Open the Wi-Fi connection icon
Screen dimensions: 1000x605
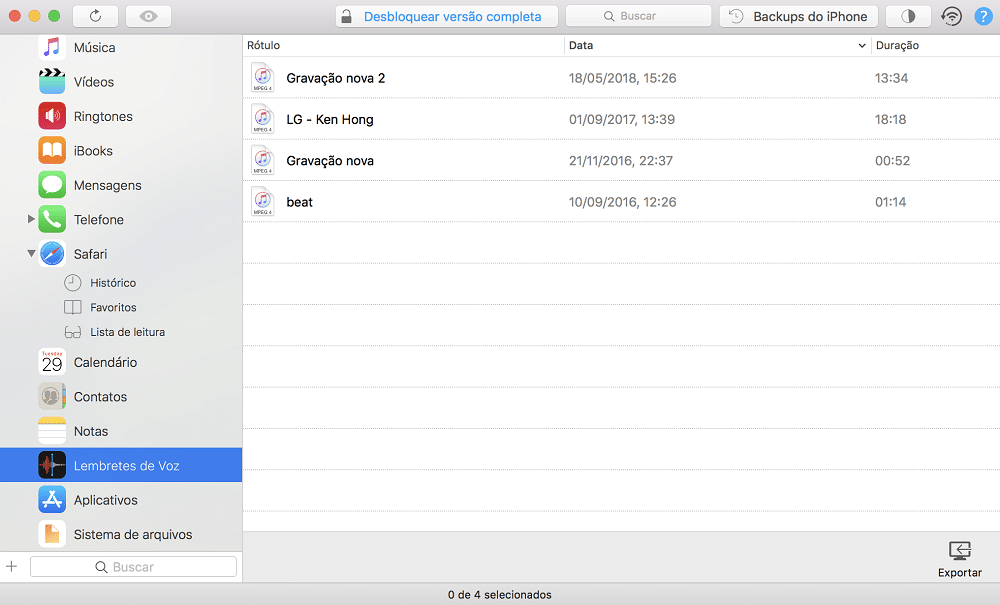[952, 16]
